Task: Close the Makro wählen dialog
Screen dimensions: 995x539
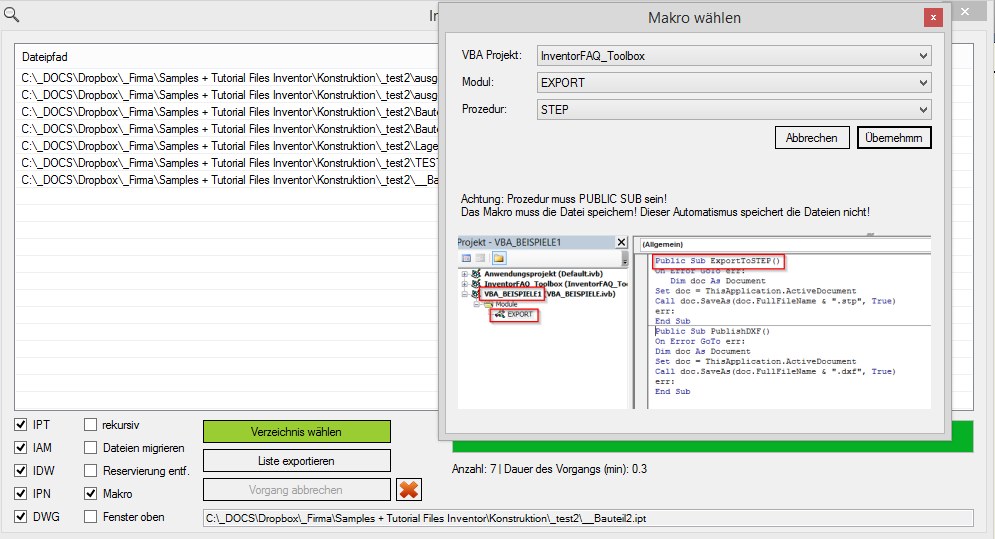Action: [933, 18]
